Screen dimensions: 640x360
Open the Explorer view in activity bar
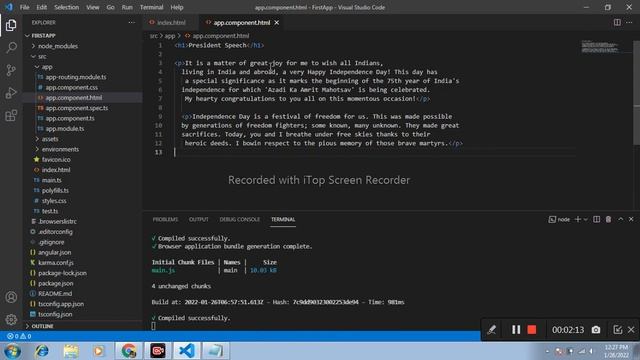coord(11,25)
